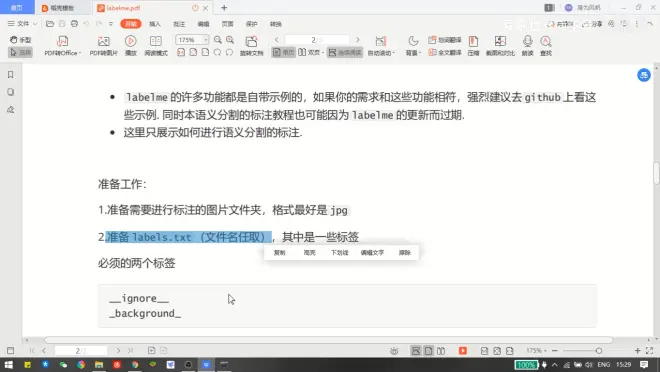Screen dimensions: 660x372
Task: Start slideshow with 播放 button
Action: click(x=130, y=46)
